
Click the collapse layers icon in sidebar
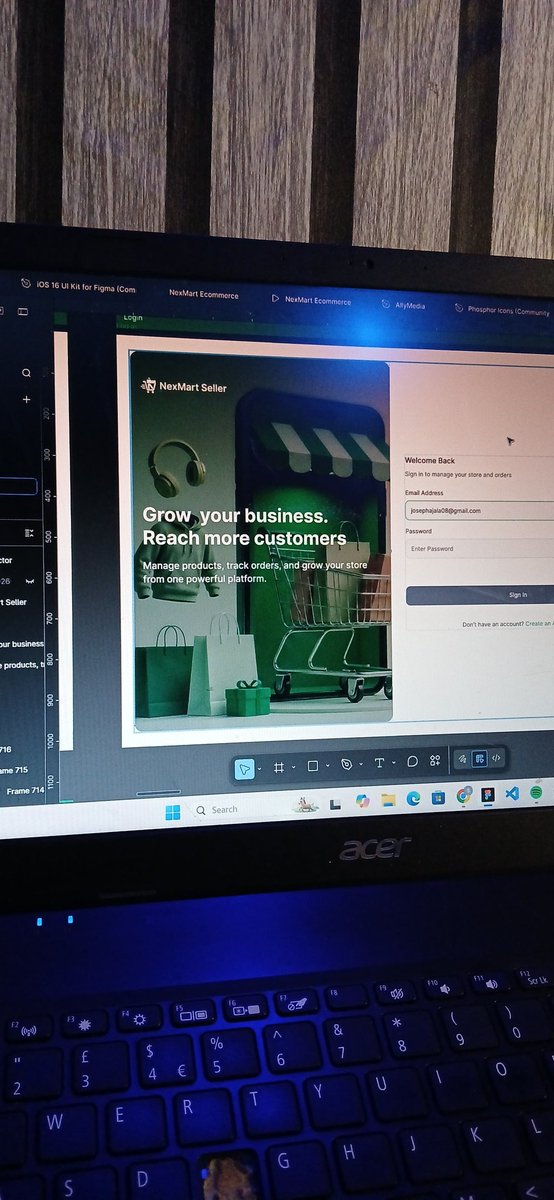(29, 533)
